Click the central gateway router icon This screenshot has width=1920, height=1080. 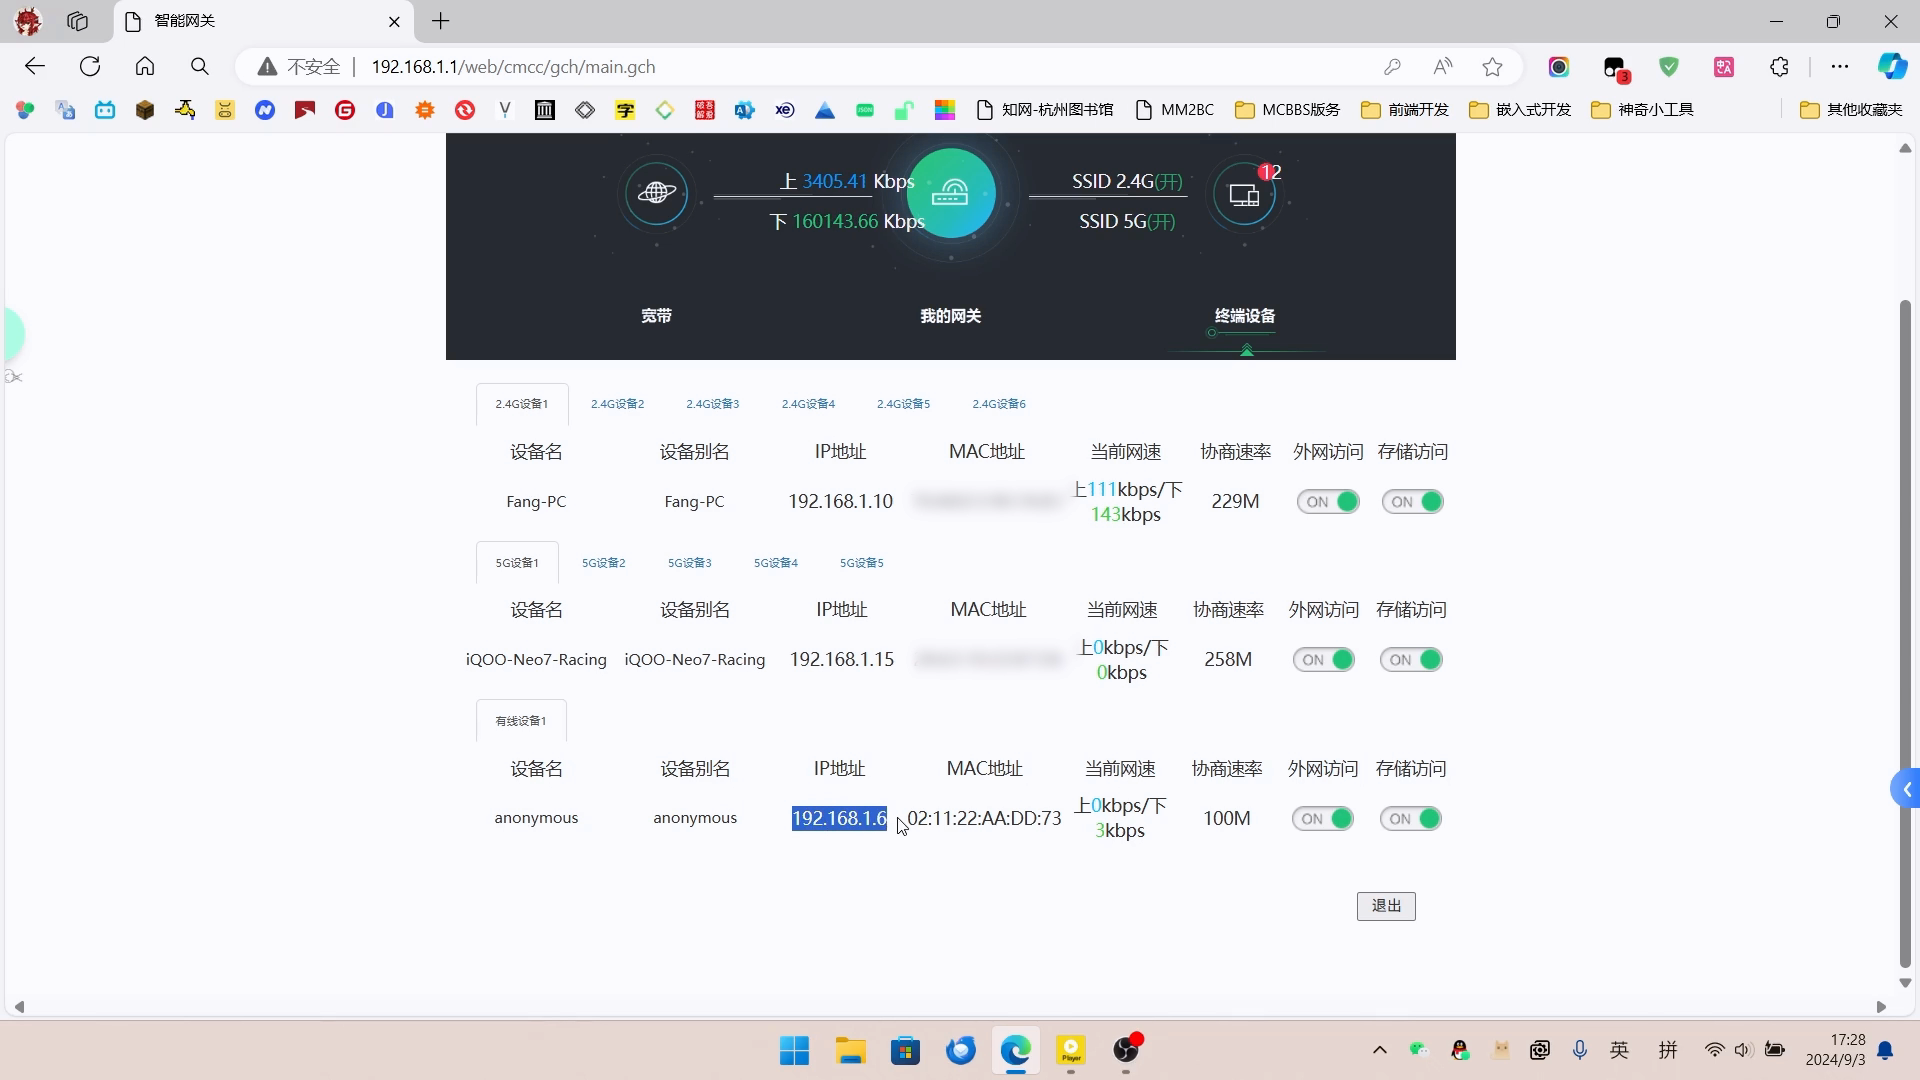pos(950,193)
